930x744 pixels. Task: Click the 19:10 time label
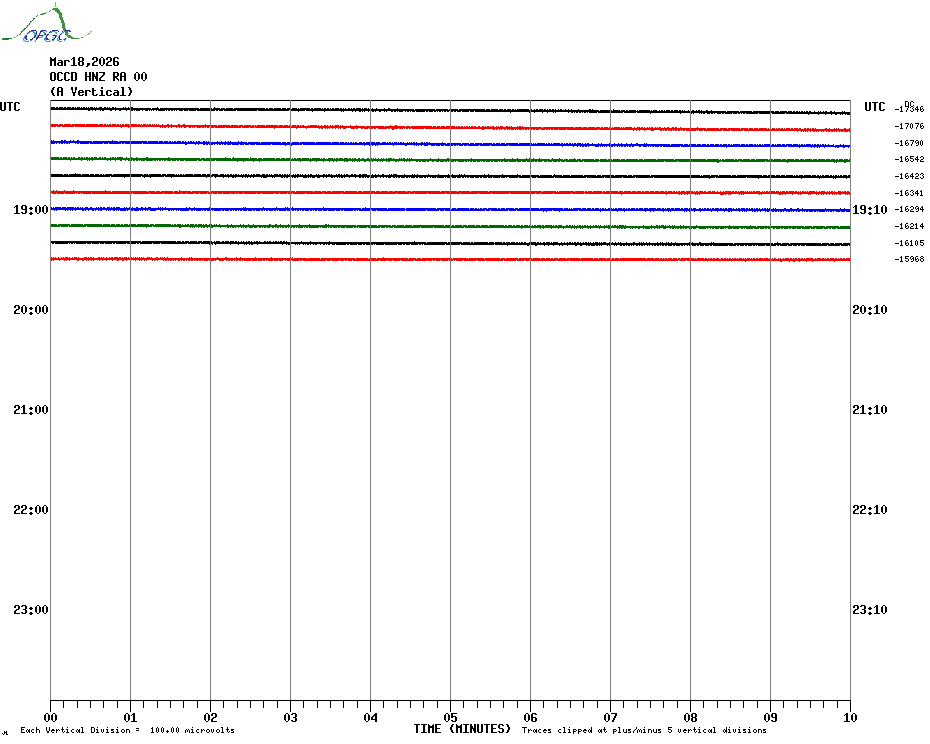tap(870, 209)
